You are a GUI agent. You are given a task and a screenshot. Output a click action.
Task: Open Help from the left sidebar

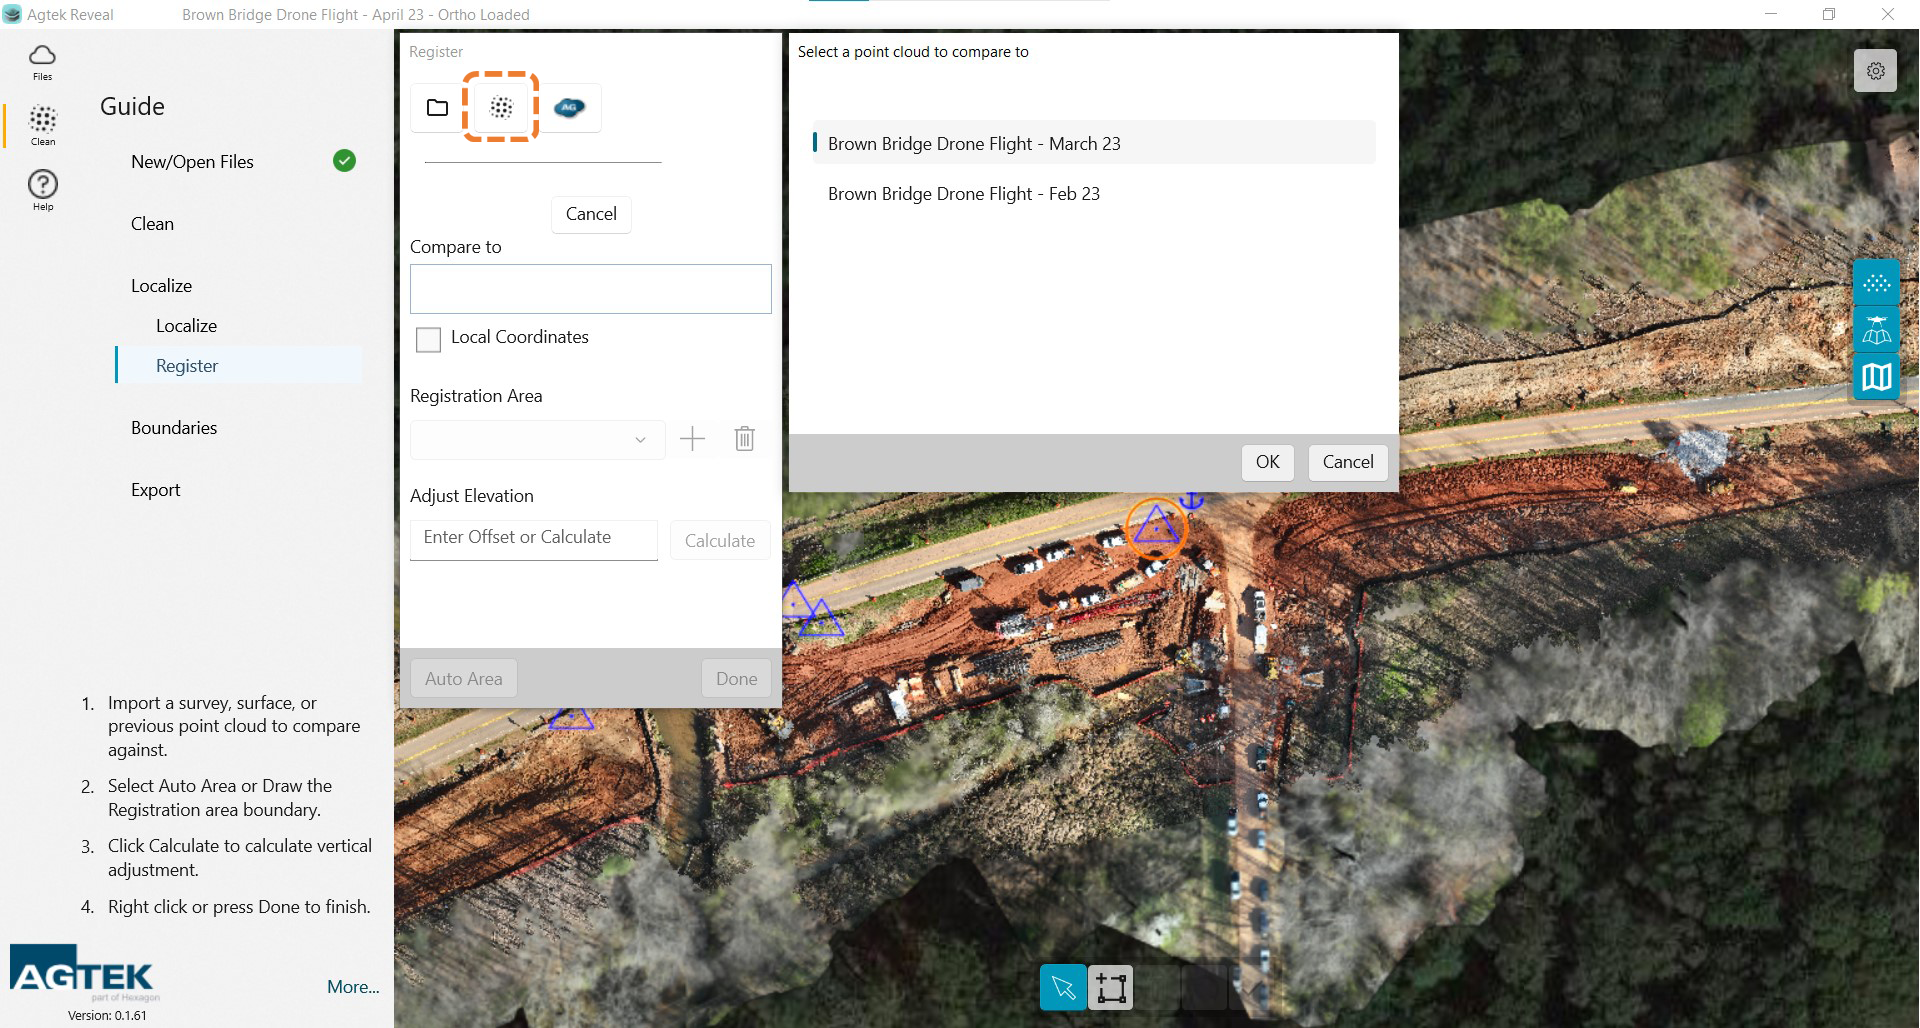tap(42, 189)
